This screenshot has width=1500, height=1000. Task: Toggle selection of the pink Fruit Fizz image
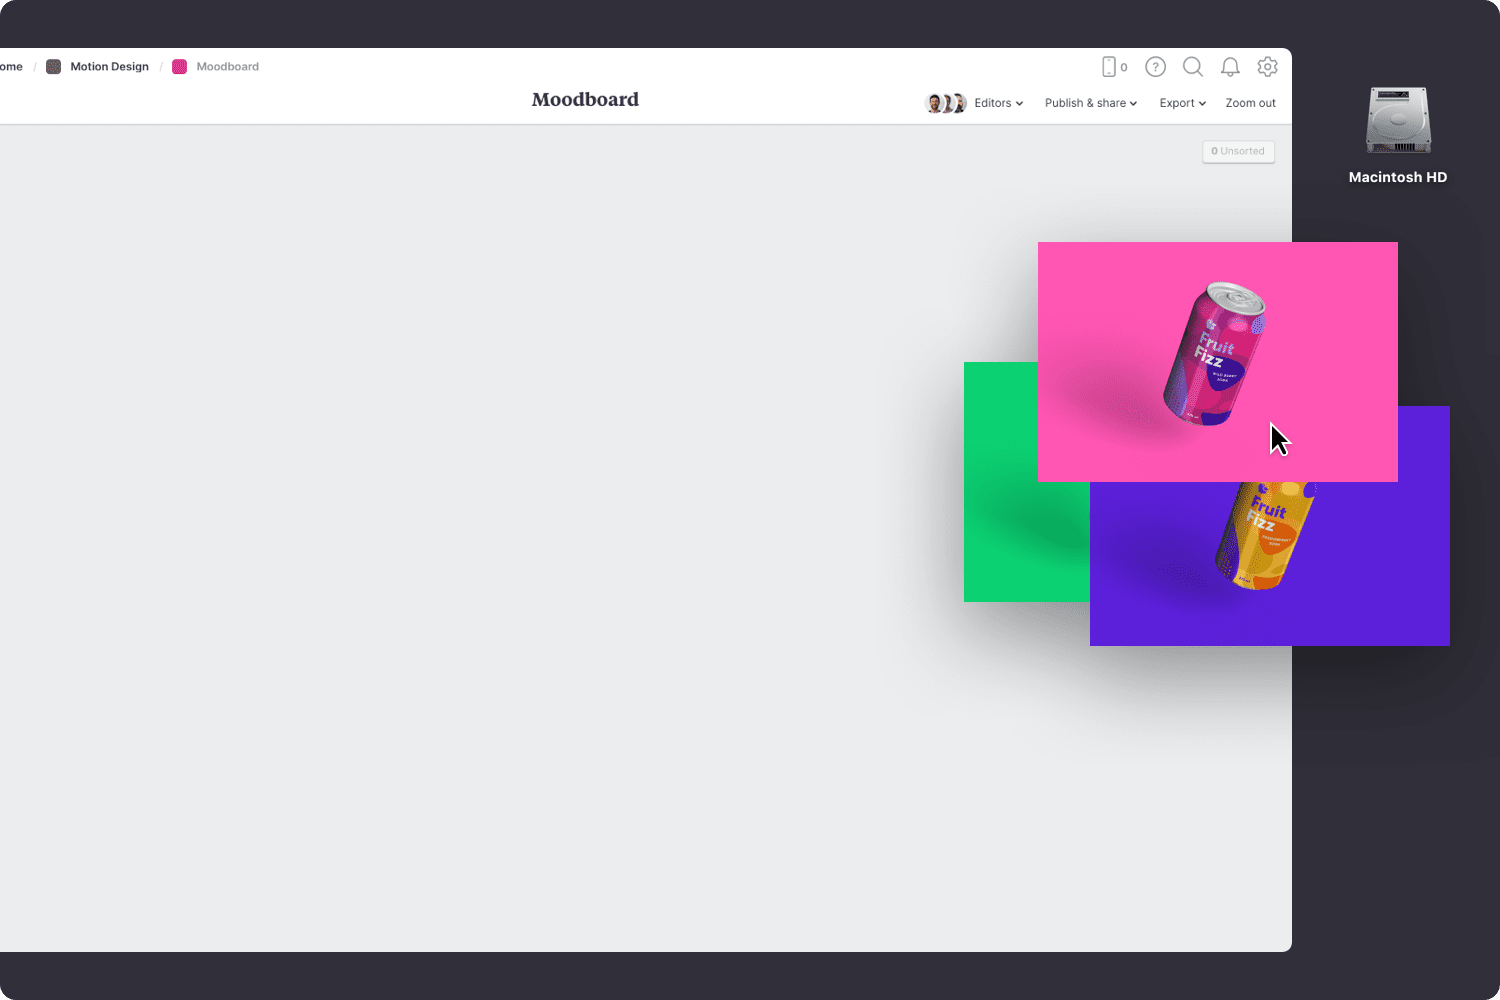pyautogui.click(x=1218, y=360)
